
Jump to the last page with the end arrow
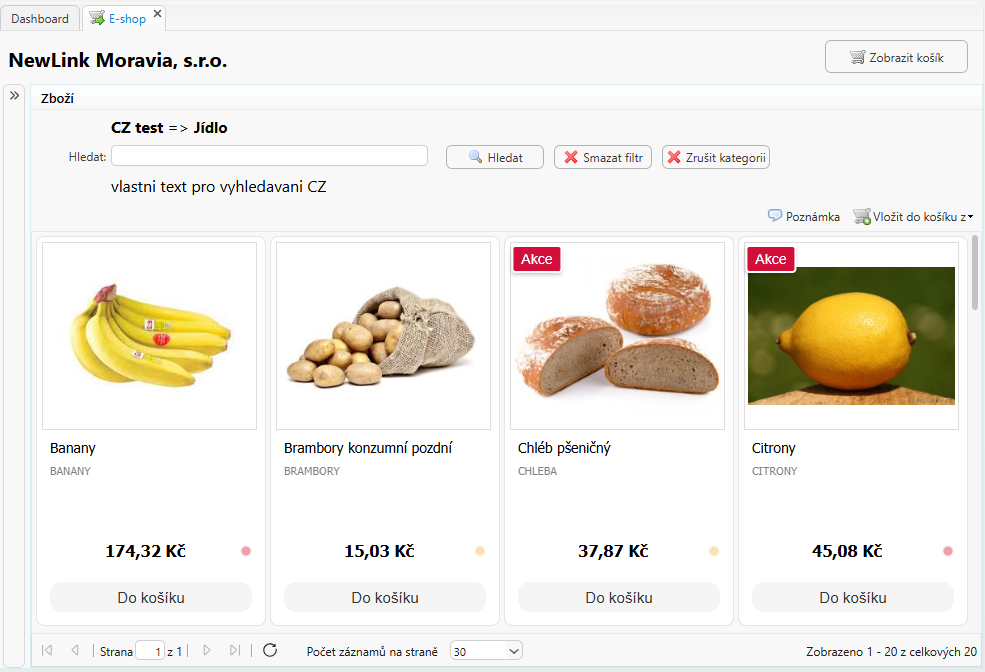pos(236,650)
